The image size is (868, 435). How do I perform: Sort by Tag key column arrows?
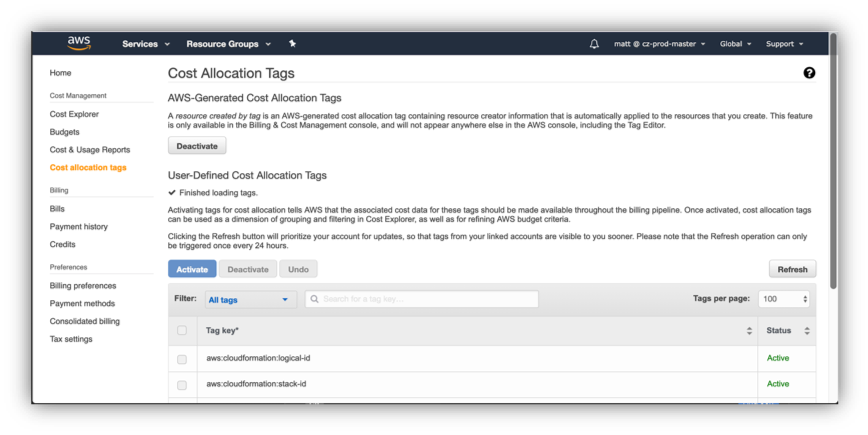pos(749,330)
